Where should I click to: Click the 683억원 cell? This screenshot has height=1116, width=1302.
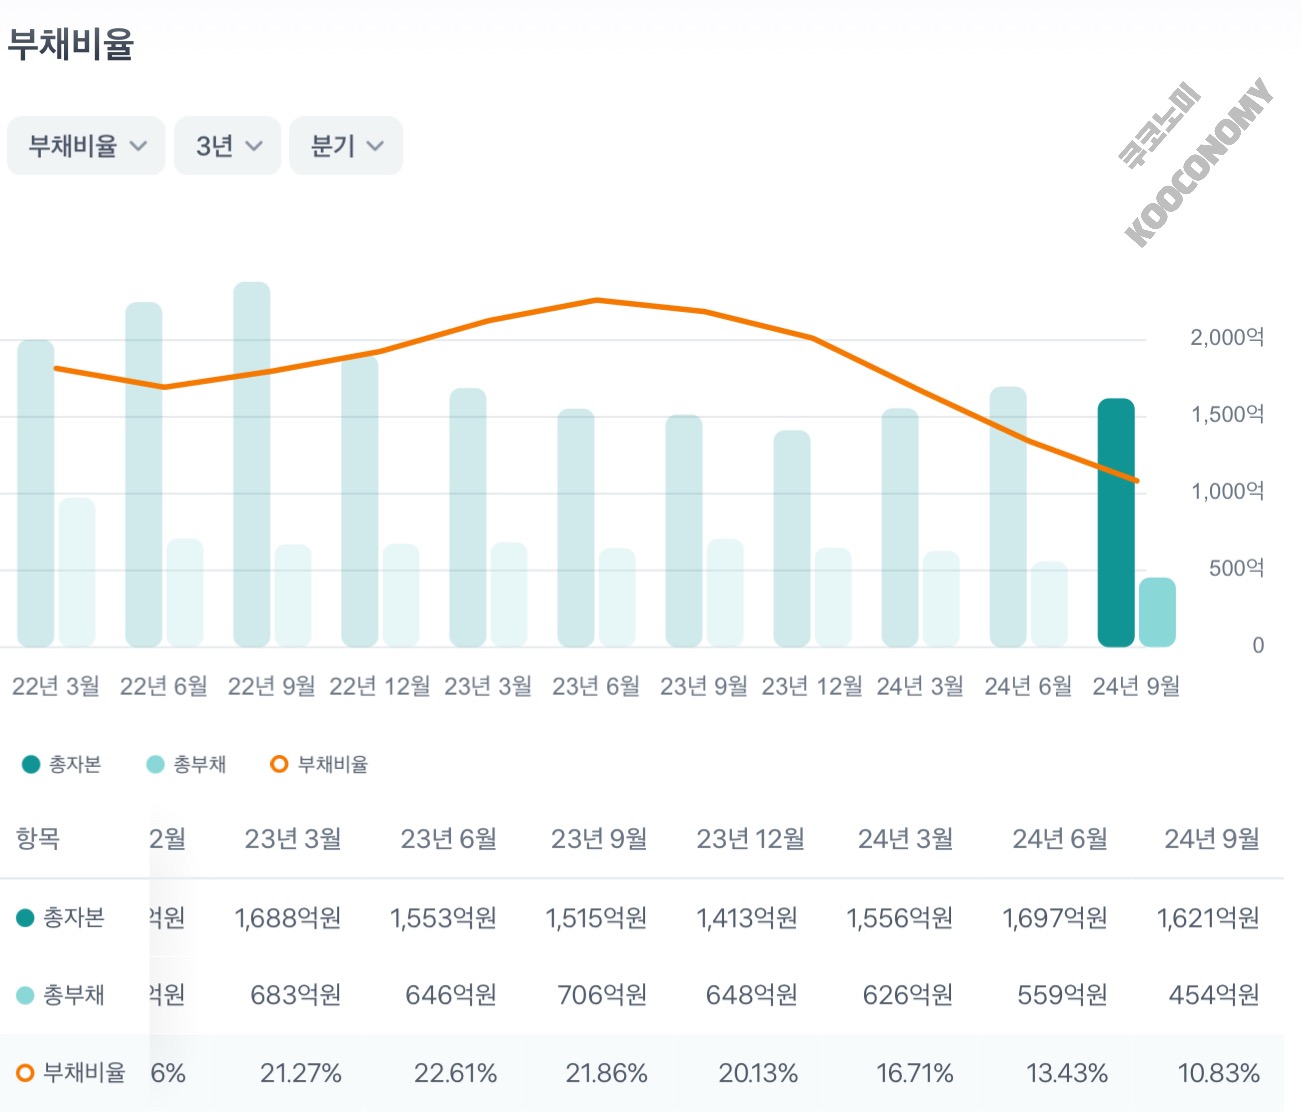296,995
